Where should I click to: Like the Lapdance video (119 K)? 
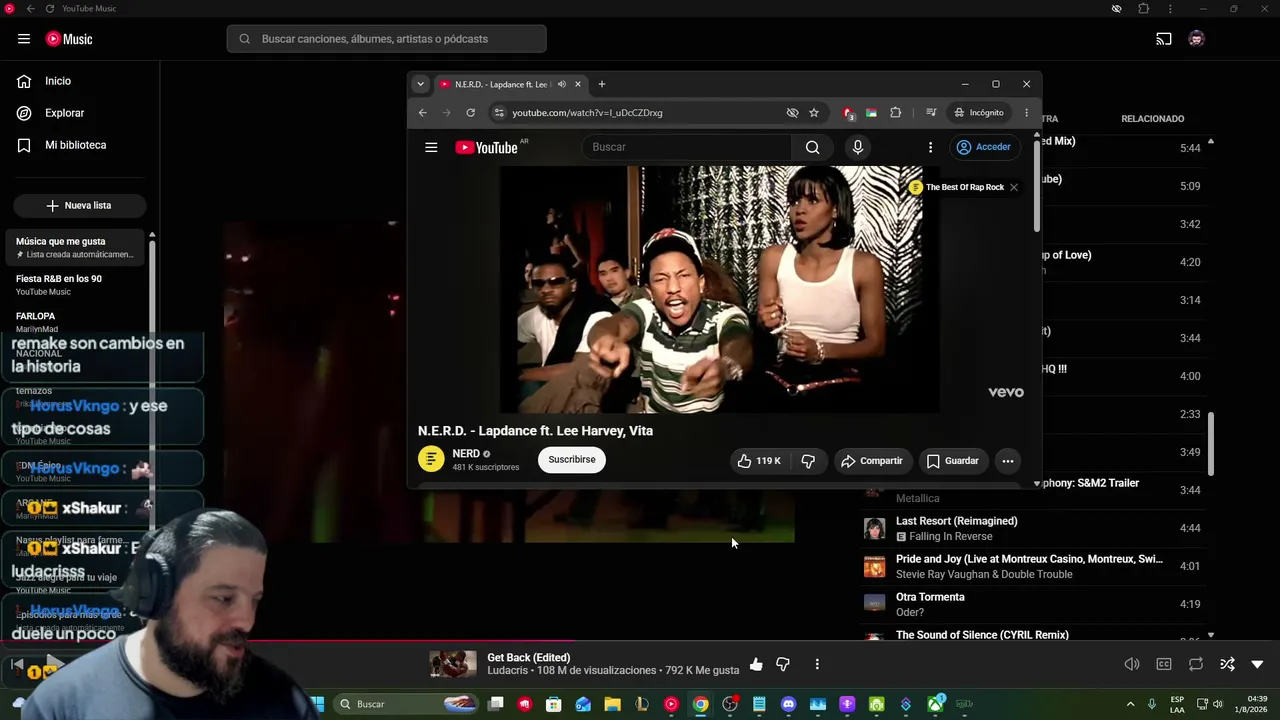(759, 461)
